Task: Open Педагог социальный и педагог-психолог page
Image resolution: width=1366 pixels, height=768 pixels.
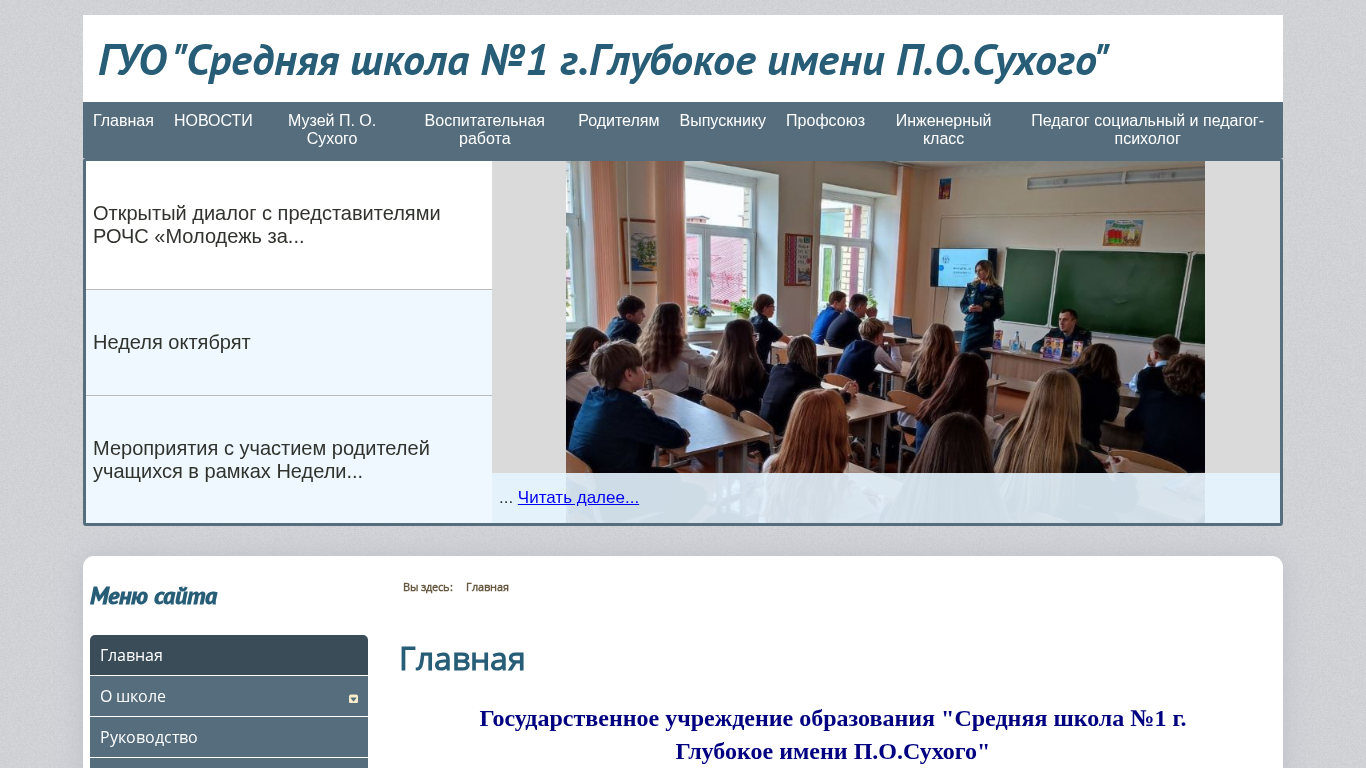Action: (1147, 130)
